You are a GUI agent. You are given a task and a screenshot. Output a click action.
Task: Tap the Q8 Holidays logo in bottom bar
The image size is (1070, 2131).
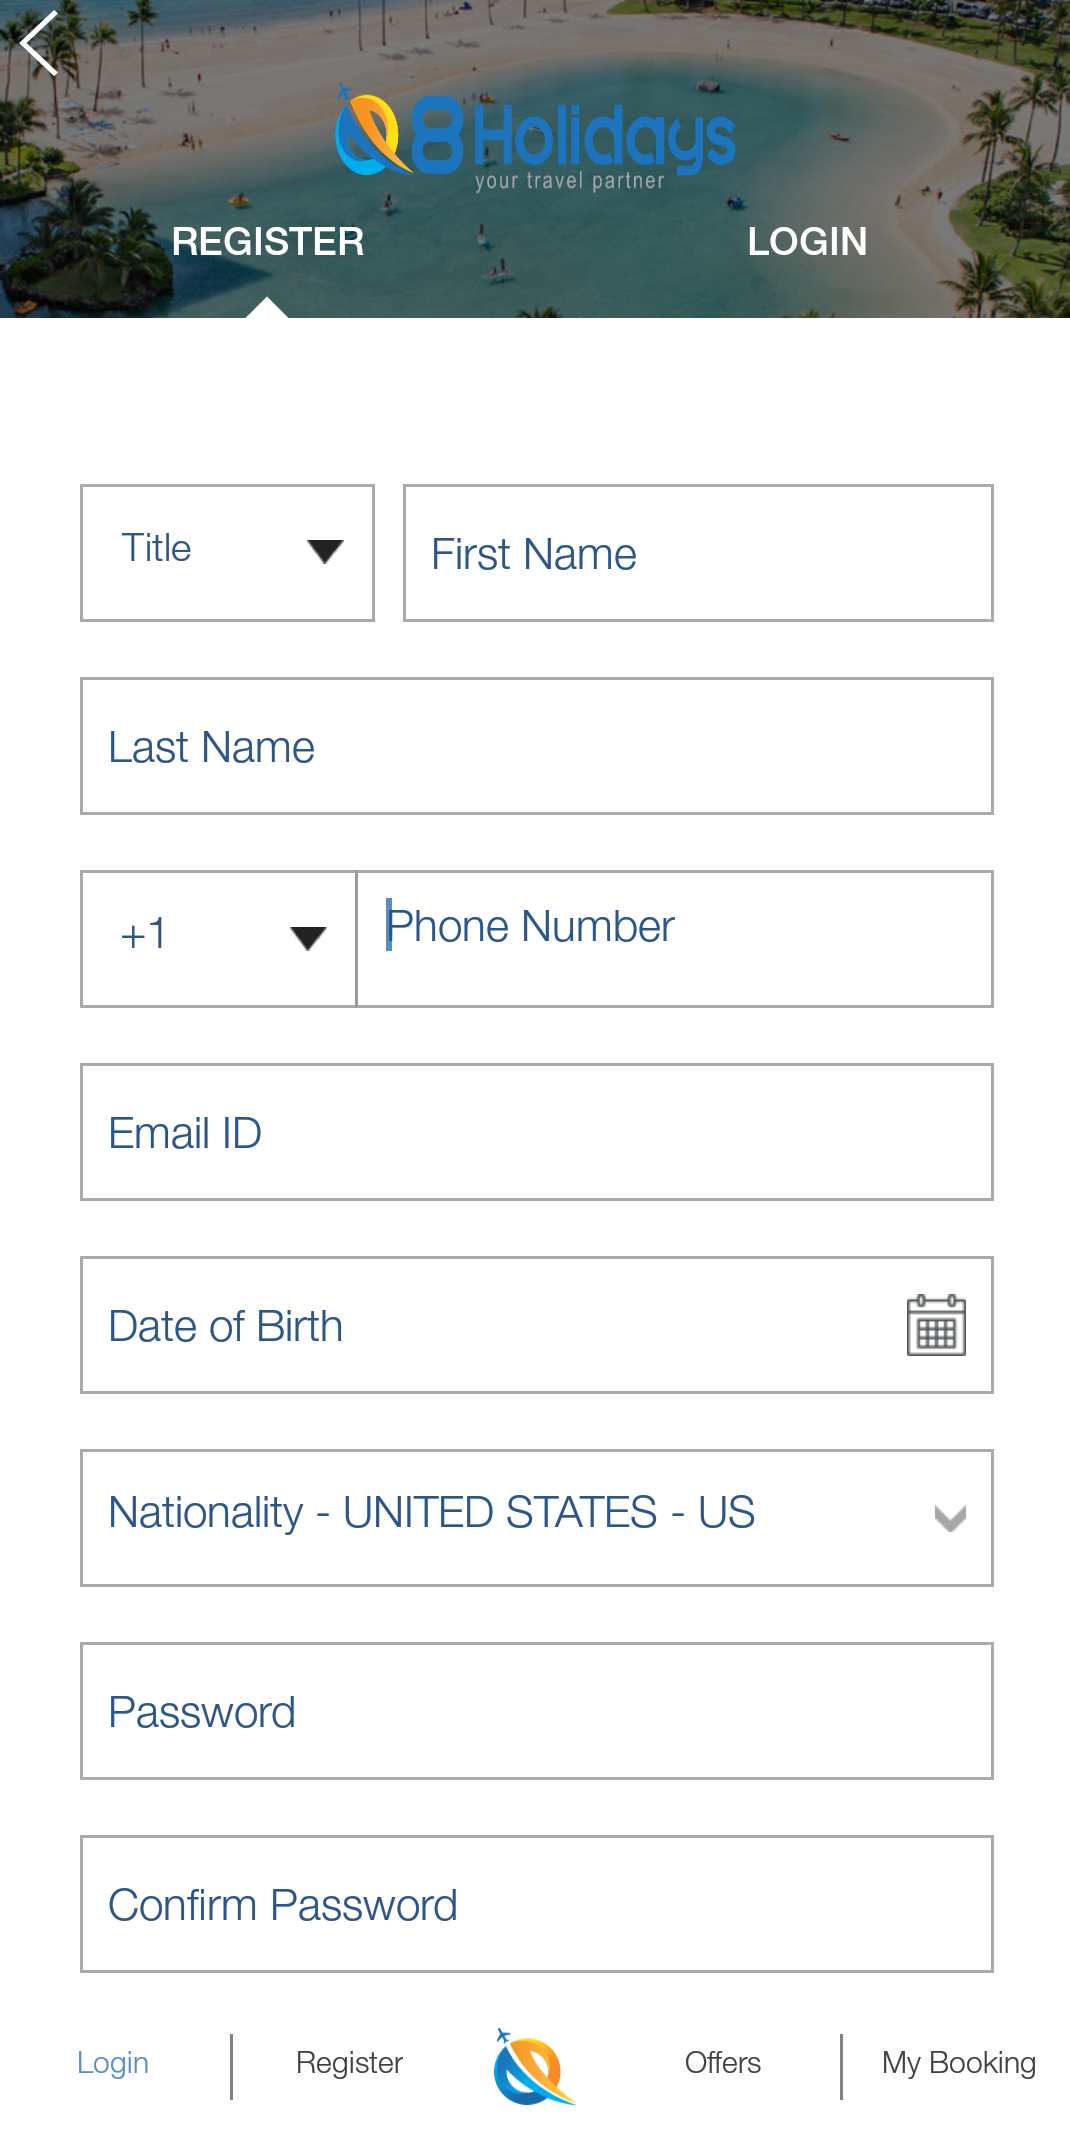pos(534,2066)
